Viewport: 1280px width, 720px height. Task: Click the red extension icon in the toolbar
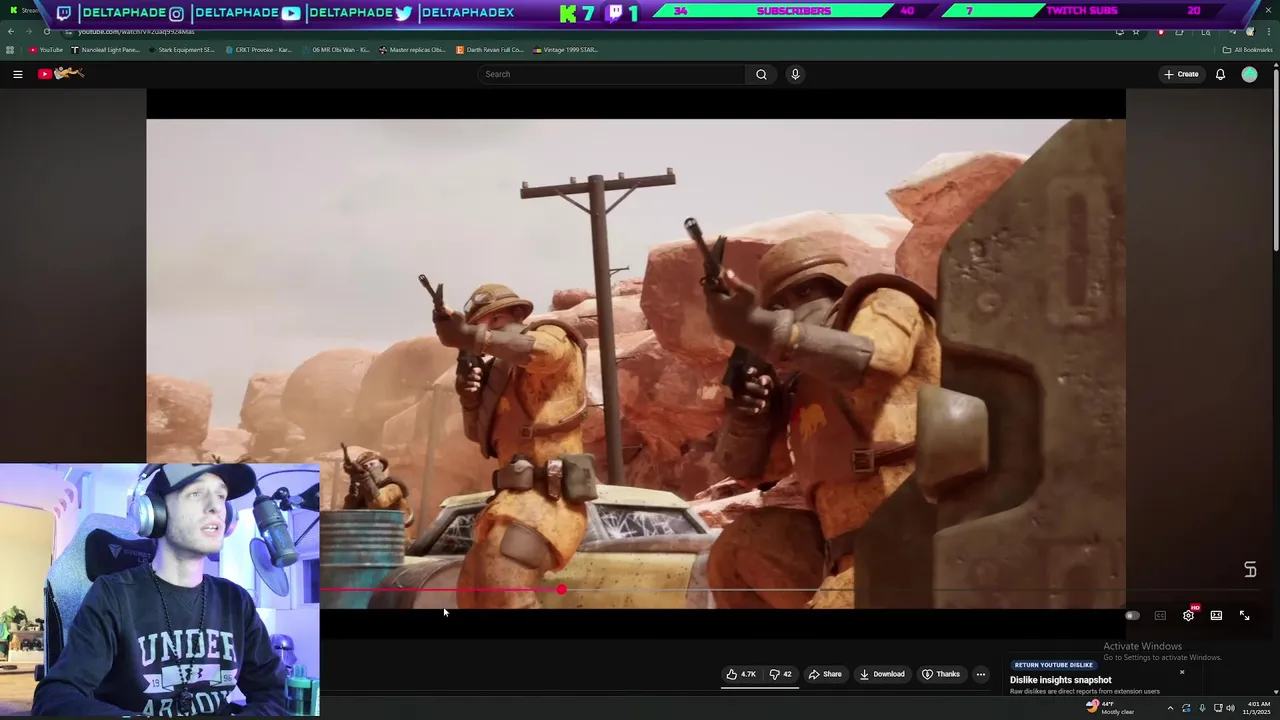[x=1160, y=32]
